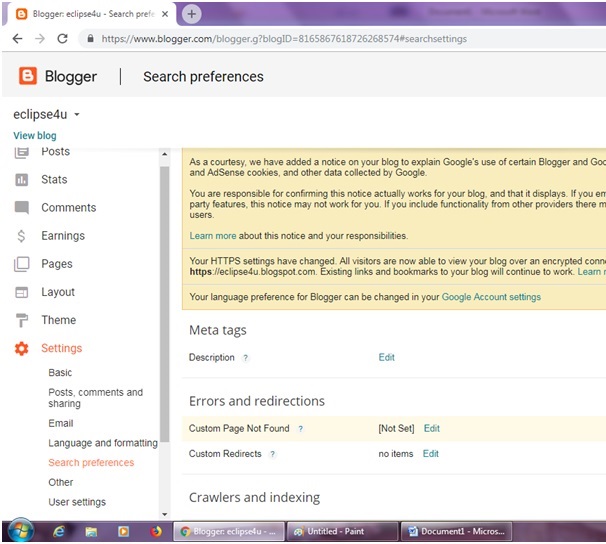This screenshot has height=544, width=606.
Task: Open Language and formatting settings
Action: point(103,443)
